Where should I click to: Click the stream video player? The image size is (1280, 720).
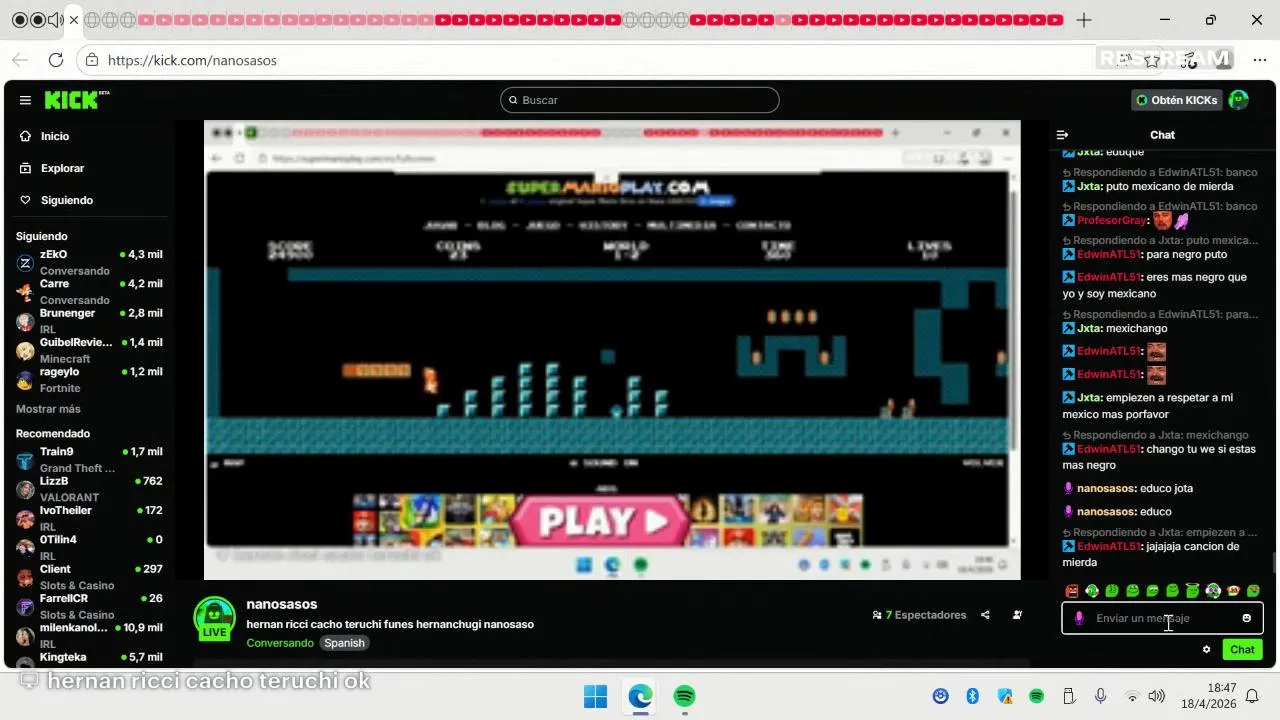pos(612,350)
